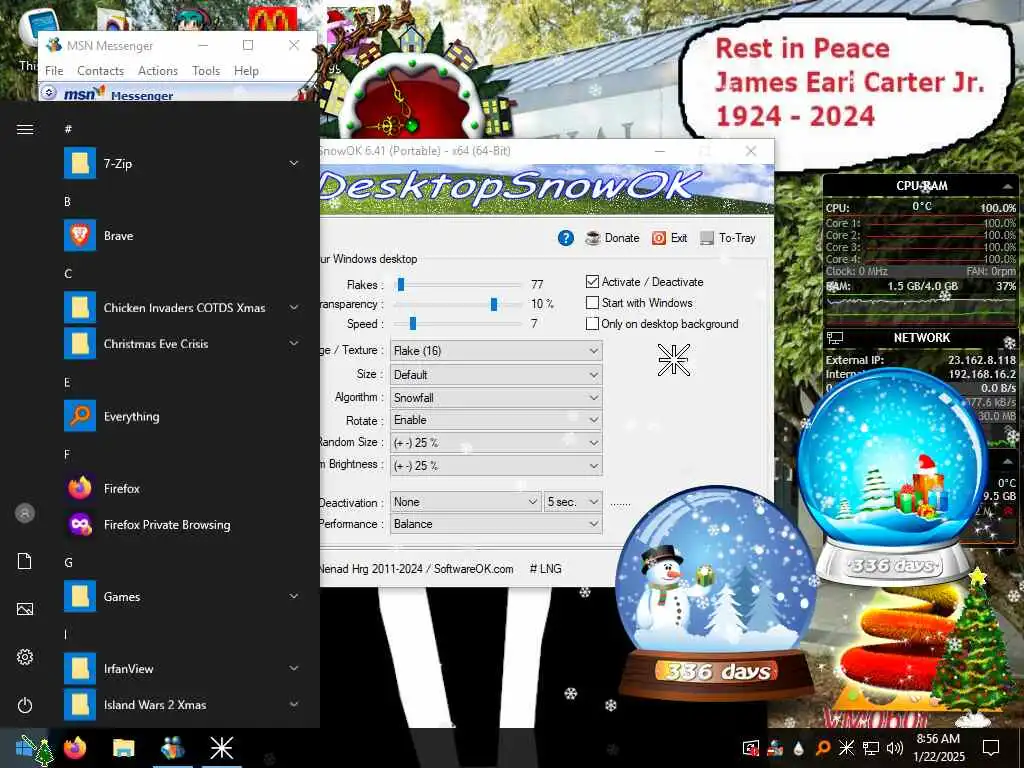Click the SoftwareOK.com copyright link
1024x768 pixels.
(473, 569)
